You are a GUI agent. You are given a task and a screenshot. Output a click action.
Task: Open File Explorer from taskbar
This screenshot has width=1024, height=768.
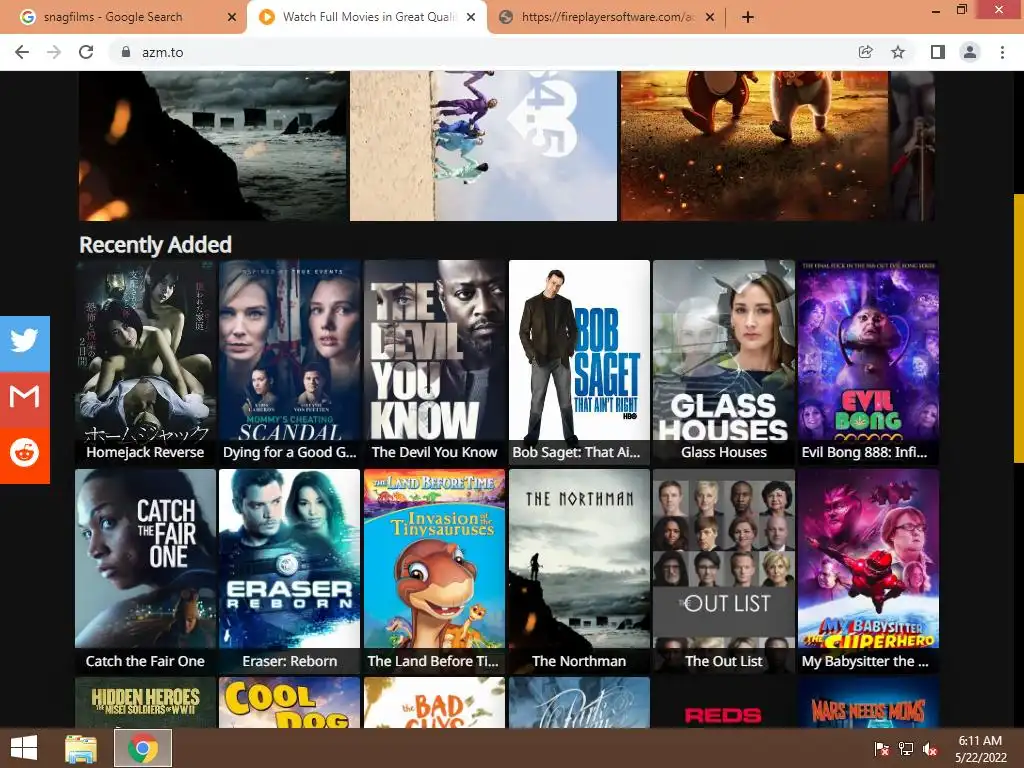click(x=81, y=748)
